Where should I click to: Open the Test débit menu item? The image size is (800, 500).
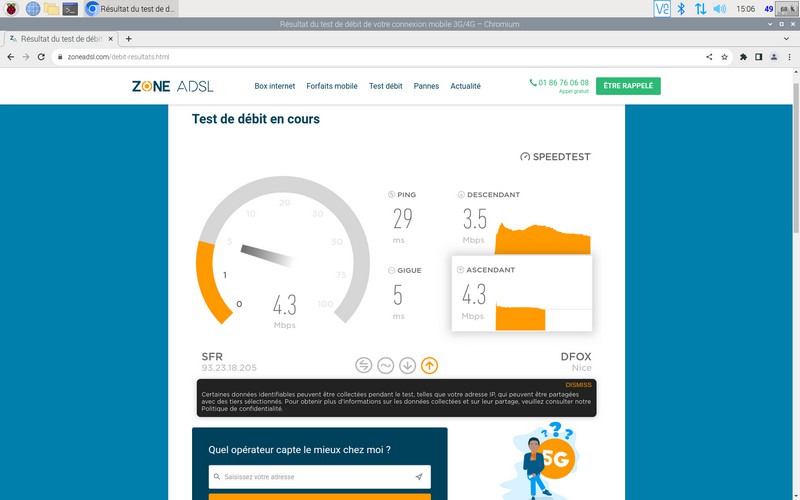386,86
